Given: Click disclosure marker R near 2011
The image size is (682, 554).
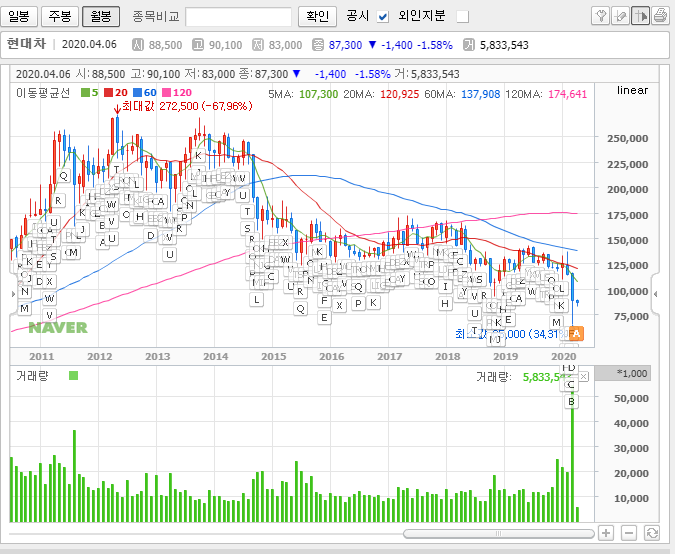Looking at the screenshot, I should [x=58, y=200].
